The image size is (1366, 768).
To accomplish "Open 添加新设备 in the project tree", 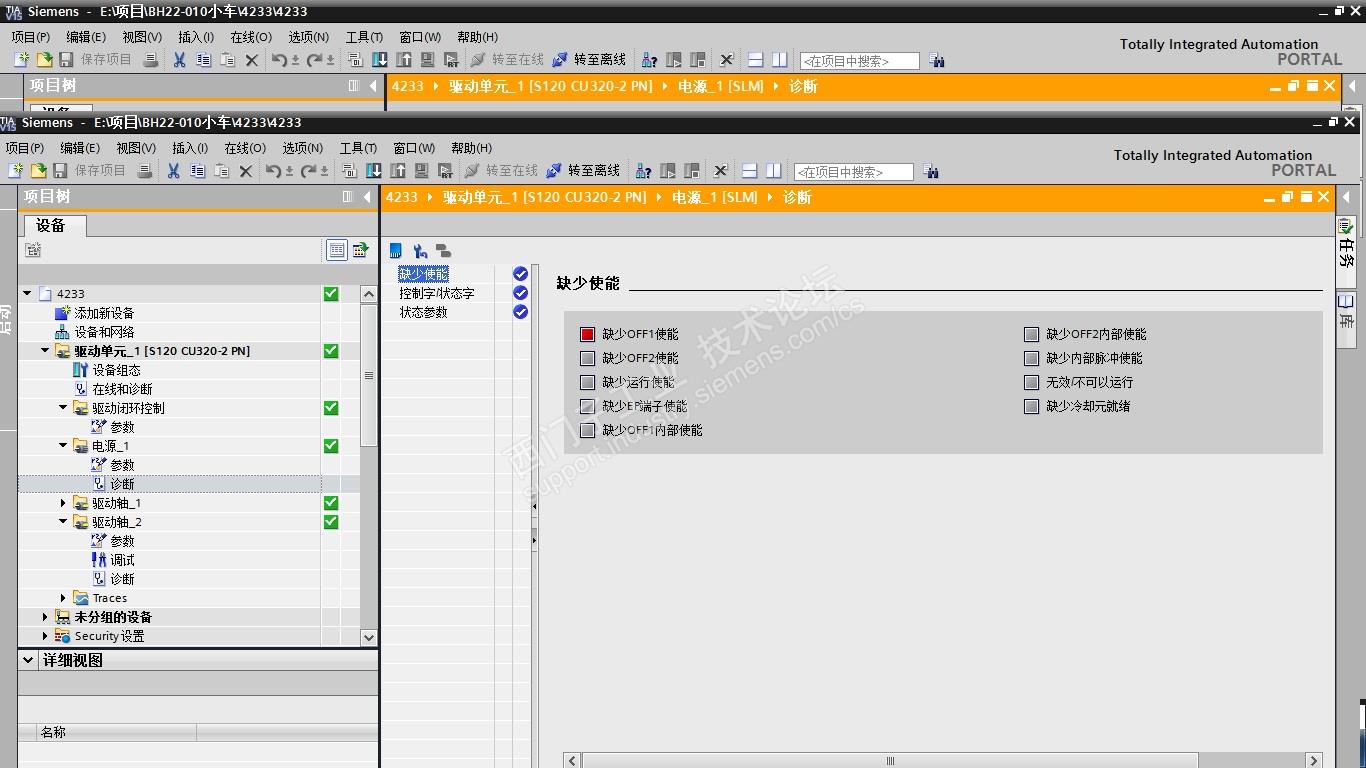I will pos(104,313).
